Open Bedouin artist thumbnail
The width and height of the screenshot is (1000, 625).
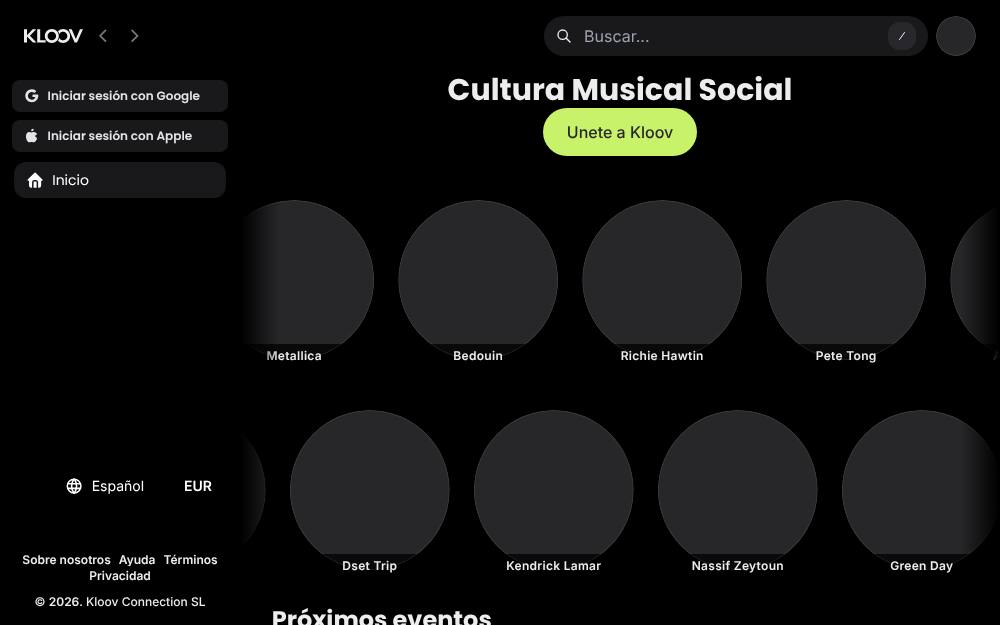(x=478, y=281)
